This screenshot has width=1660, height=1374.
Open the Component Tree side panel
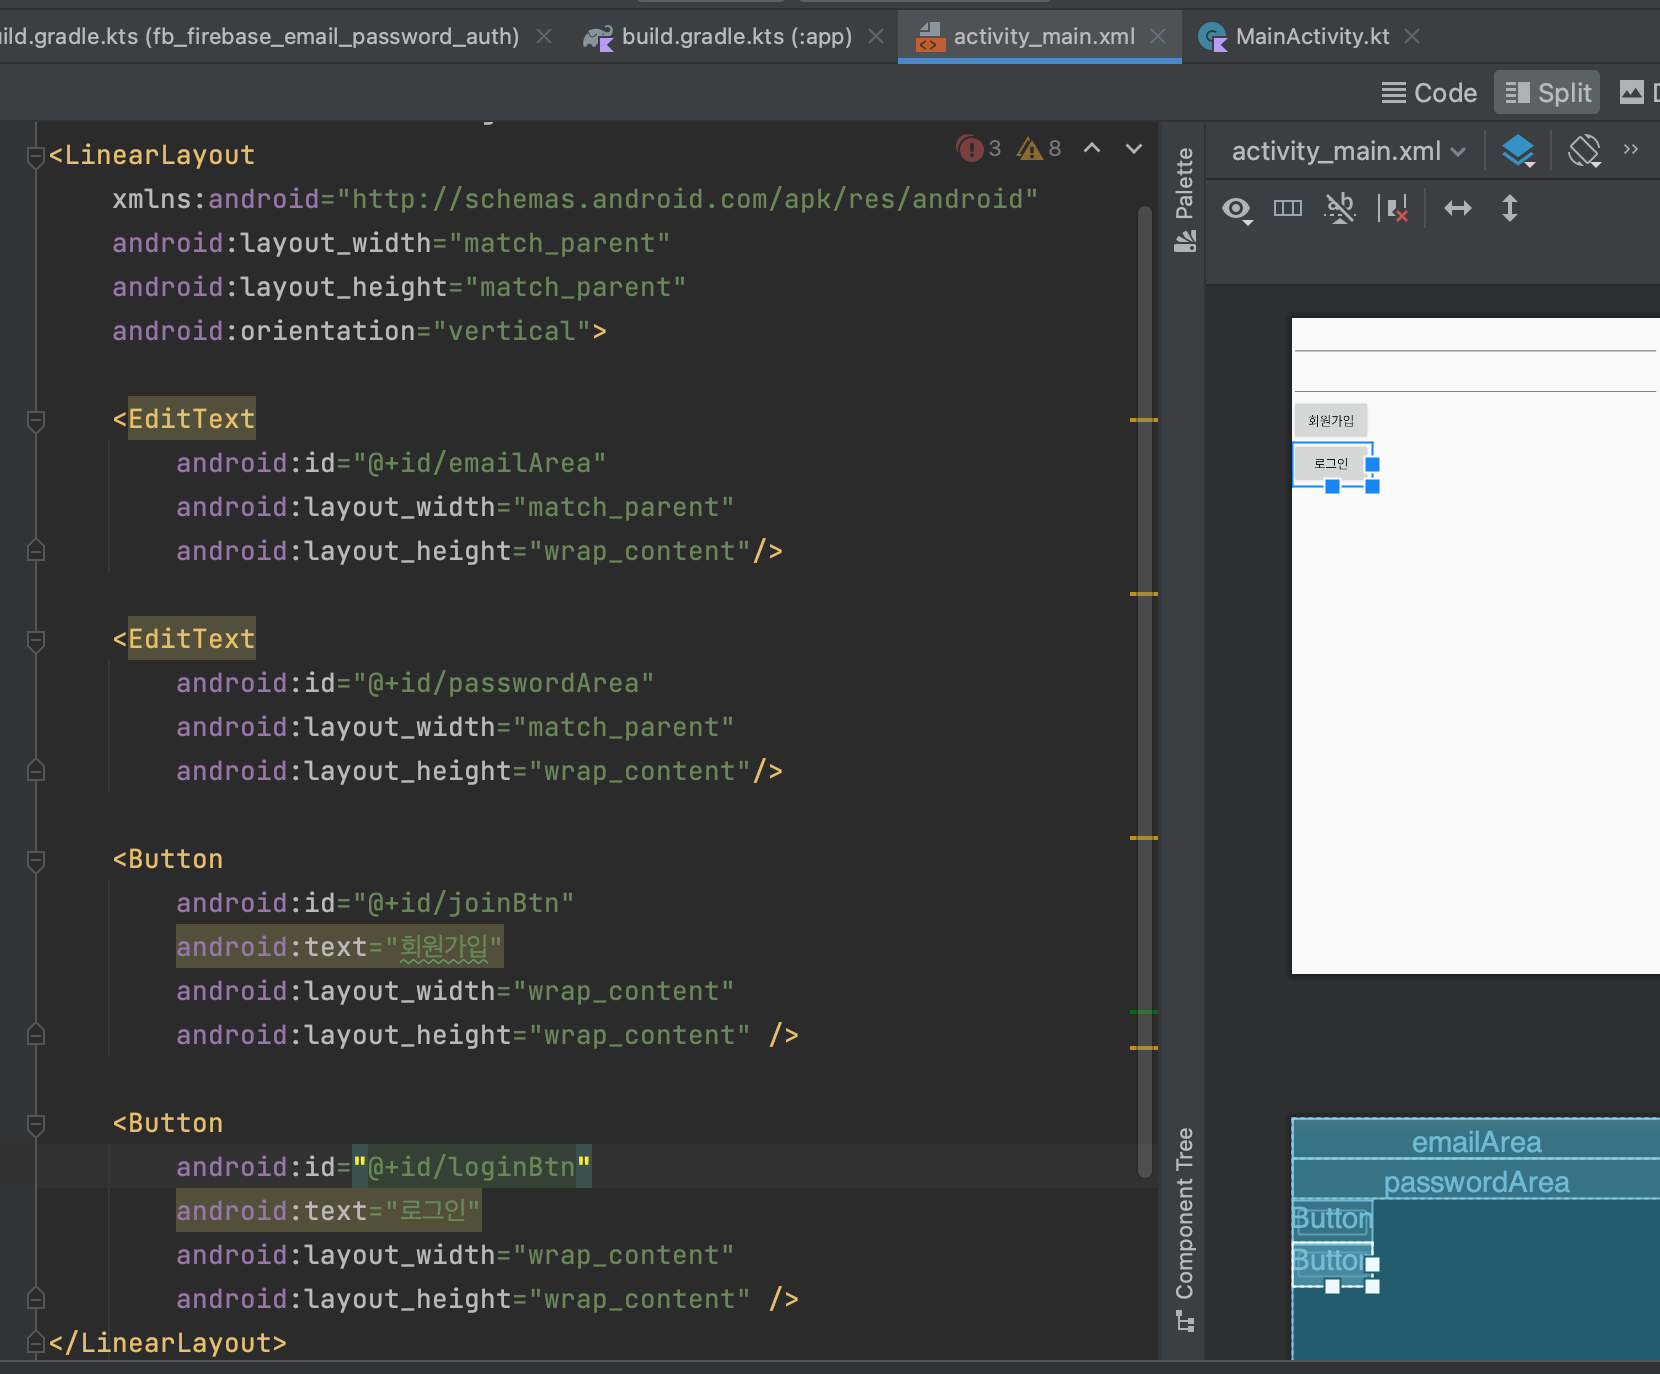click(x=1185, y=1229)
